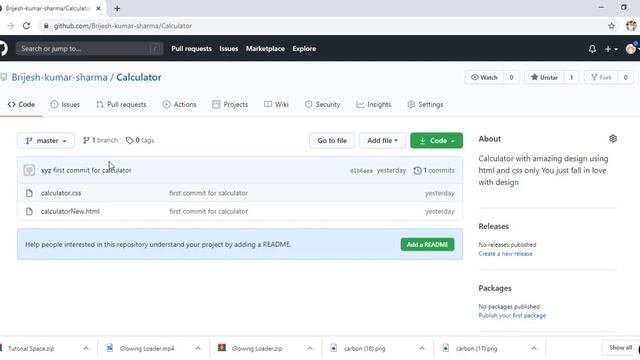
Task: Open commit history with the clock icon
Action: pyautogui.click(x=417, y=171)
